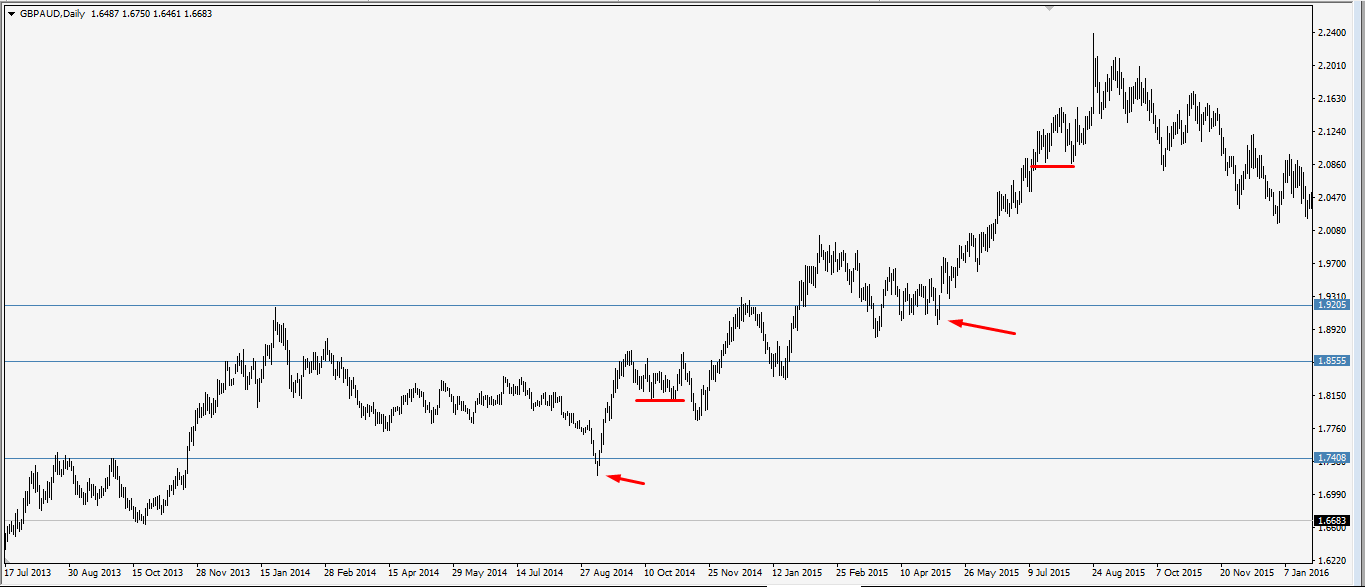This screenshot has height=587, width=1365.
Task: Click the GBPAUD,Daily chart title
Action: coord(52,14)
